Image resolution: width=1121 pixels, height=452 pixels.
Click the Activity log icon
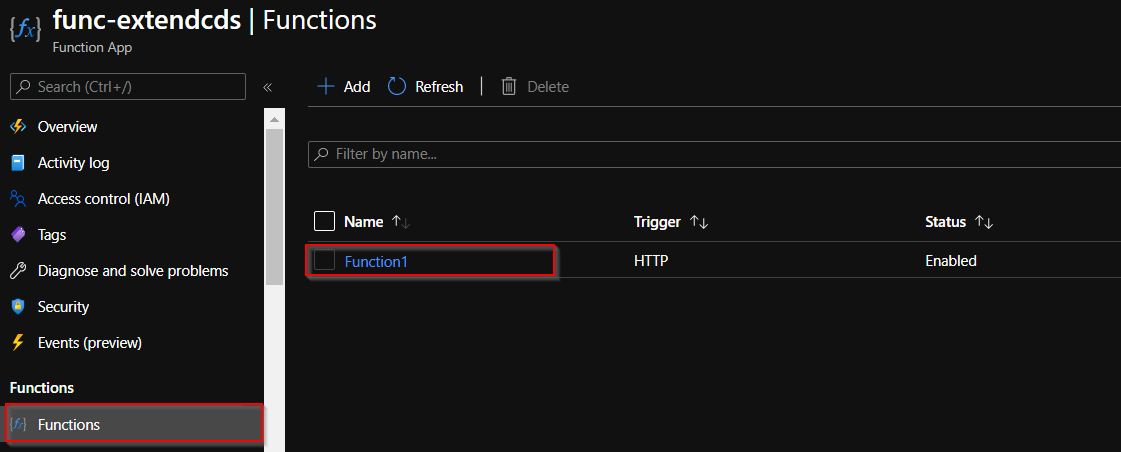click(x=17, y=163)
